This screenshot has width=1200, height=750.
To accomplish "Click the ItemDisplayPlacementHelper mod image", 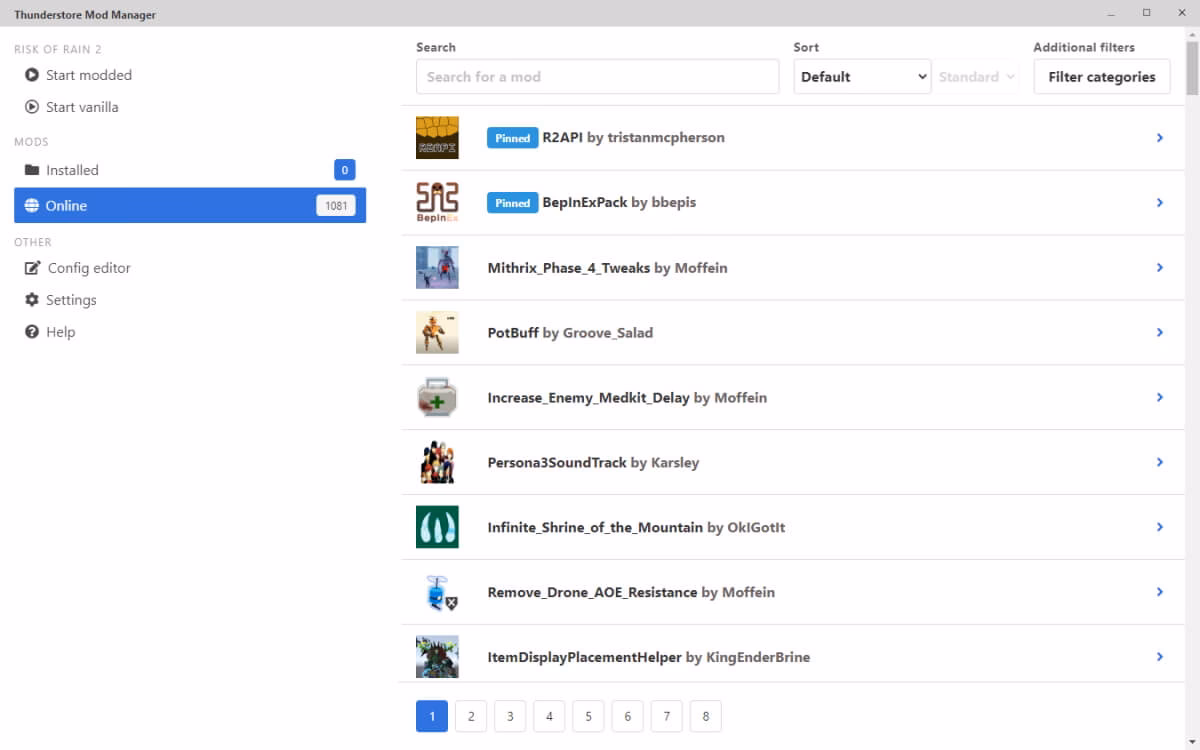I will [x=437, y=657].
